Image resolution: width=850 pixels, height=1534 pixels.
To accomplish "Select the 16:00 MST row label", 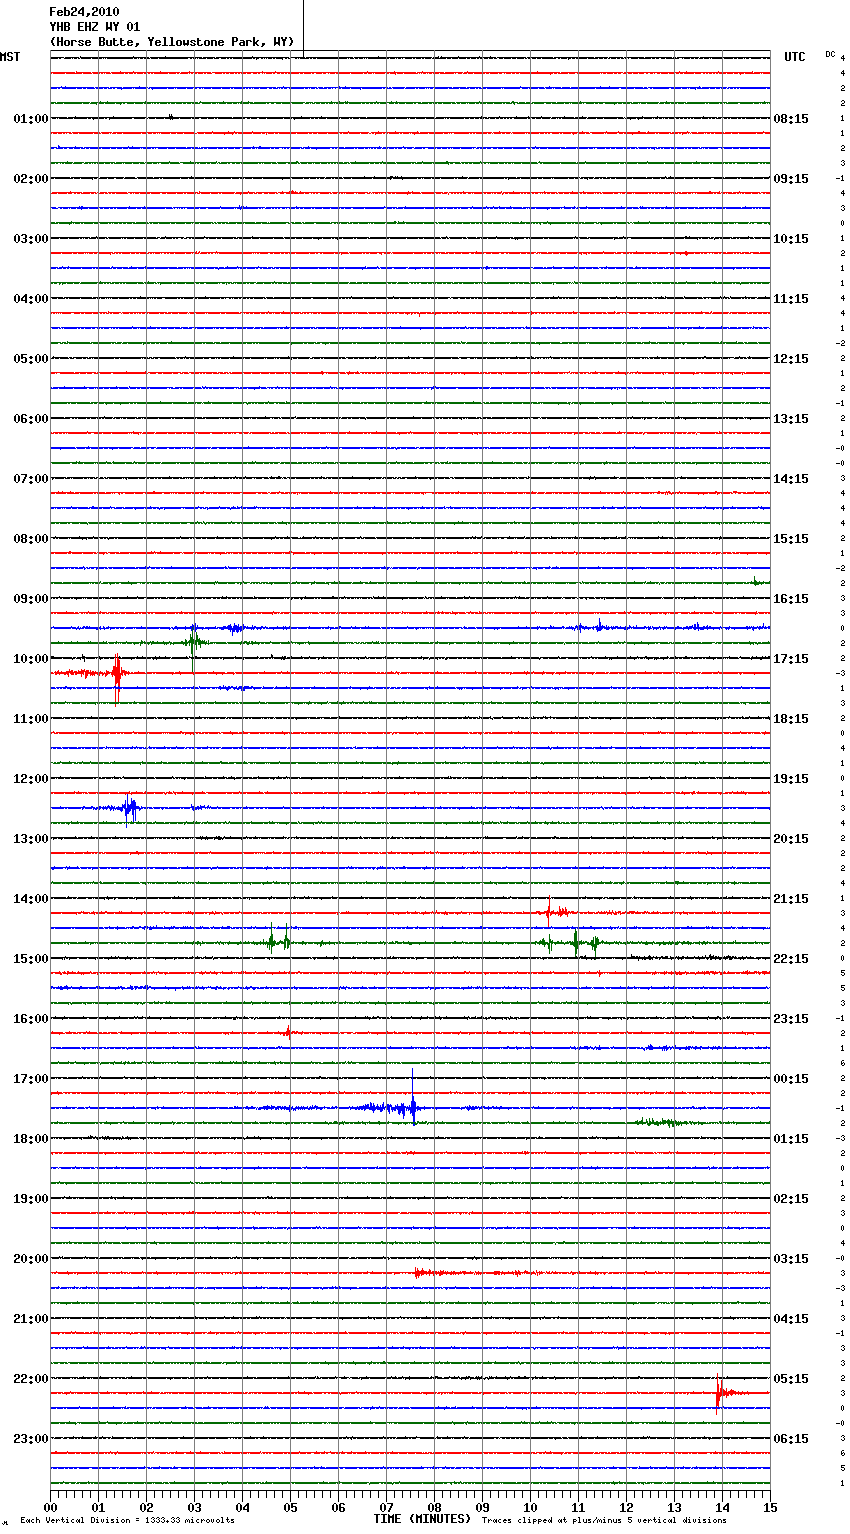I will pos(31,1019).
